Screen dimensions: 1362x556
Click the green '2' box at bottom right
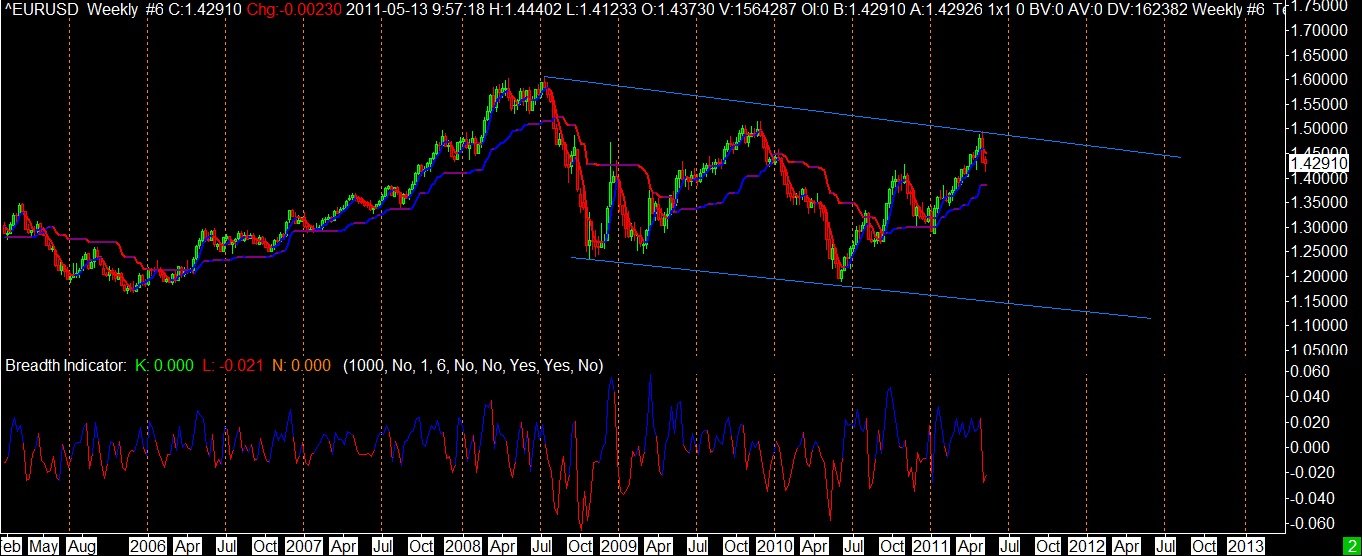1353,547
